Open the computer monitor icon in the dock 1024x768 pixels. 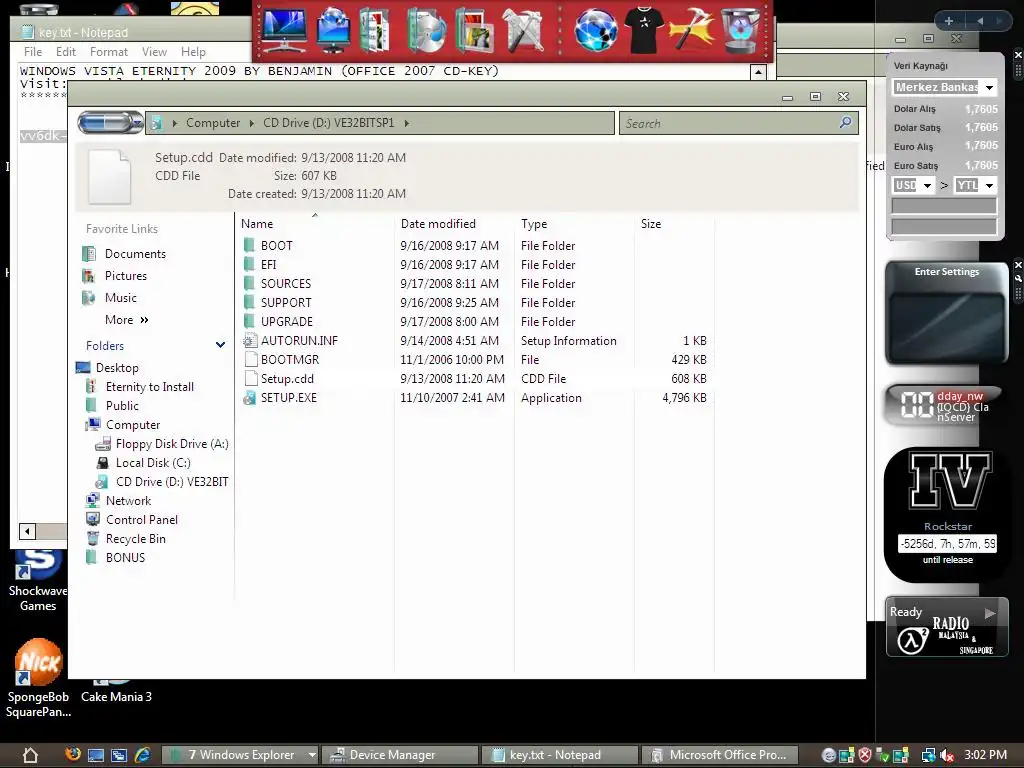(x=283, y=29)
